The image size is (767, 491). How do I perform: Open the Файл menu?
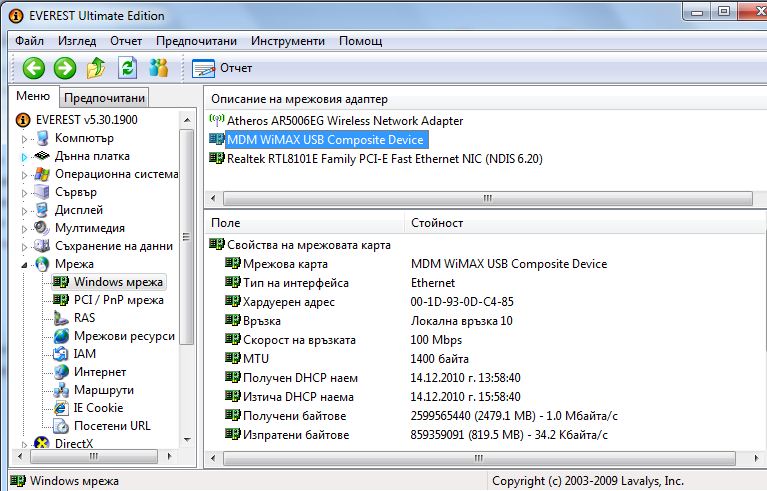(x=29, y=41)
